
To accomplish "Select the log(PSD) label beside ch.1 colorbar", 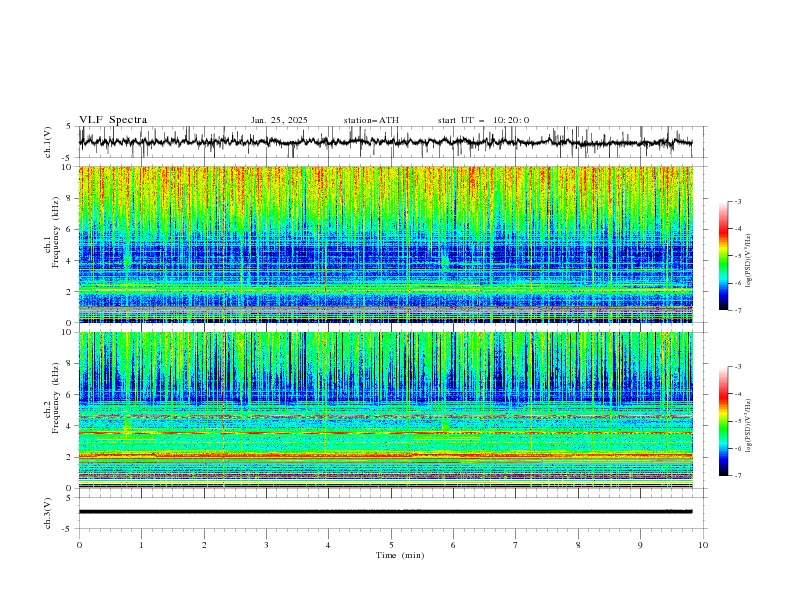I will 749,260.
